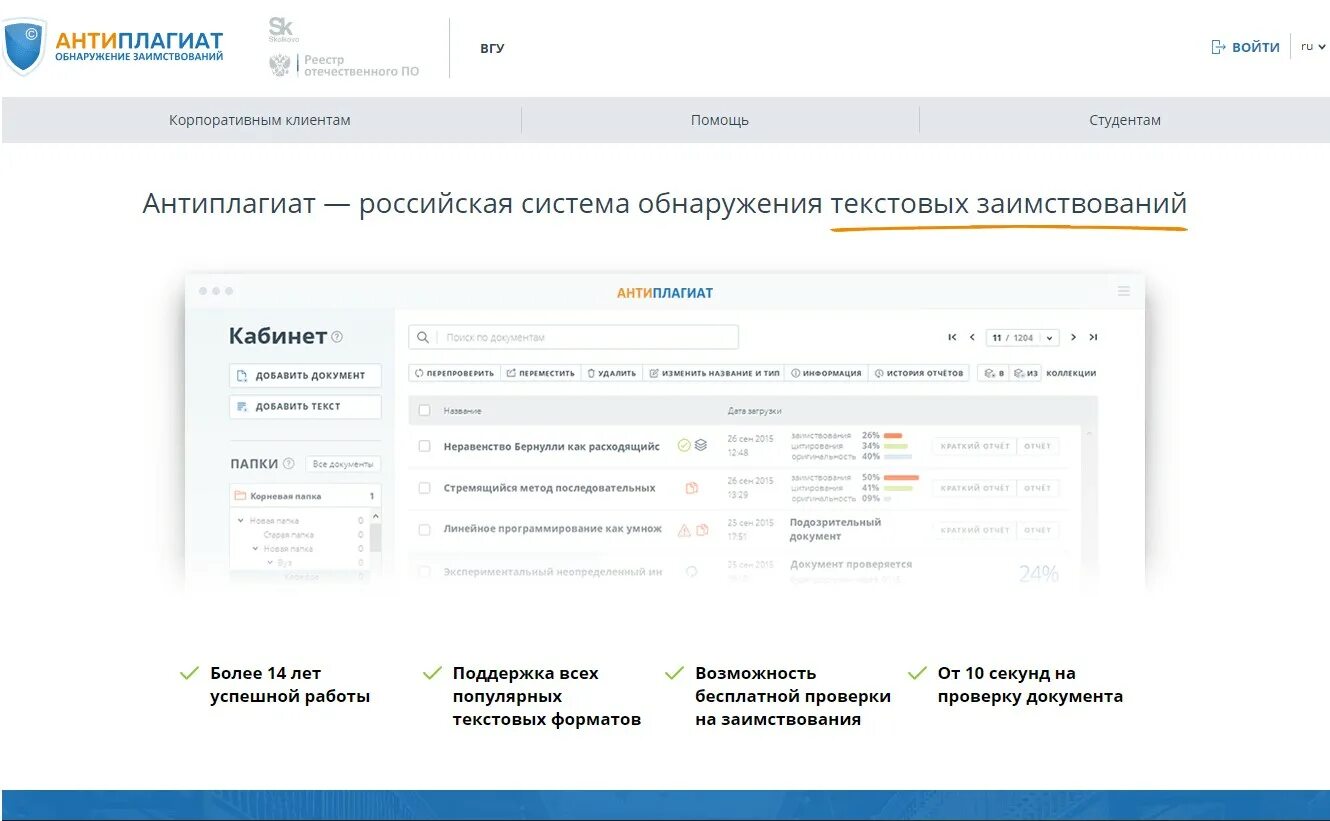The height and width of the screenshot is (821, 1330).
Task: Click ИНФОРМАЦИЯ toolbar button
Action: (826, 373)
